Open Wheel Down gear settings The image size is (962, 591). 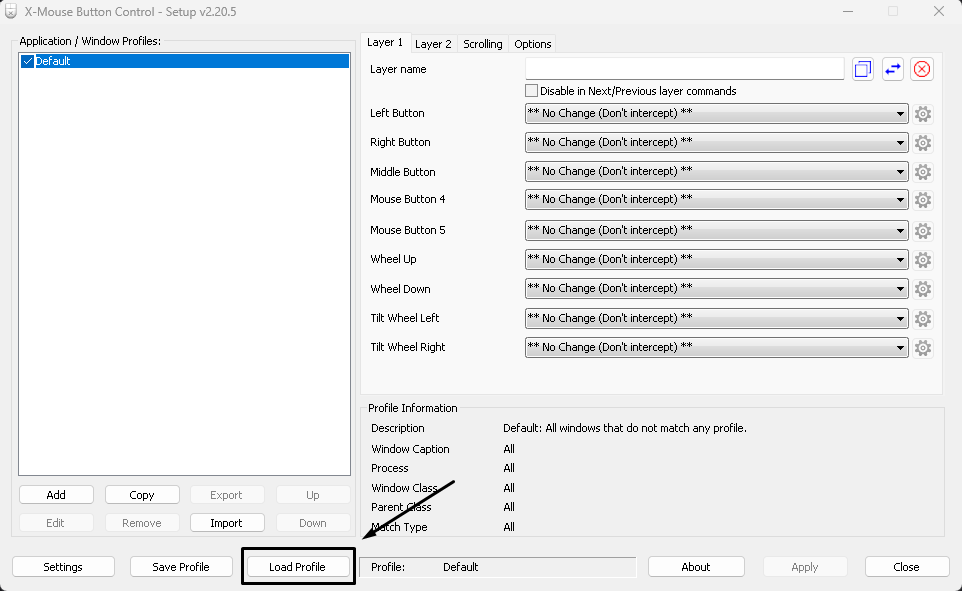[x=923, y=289]
